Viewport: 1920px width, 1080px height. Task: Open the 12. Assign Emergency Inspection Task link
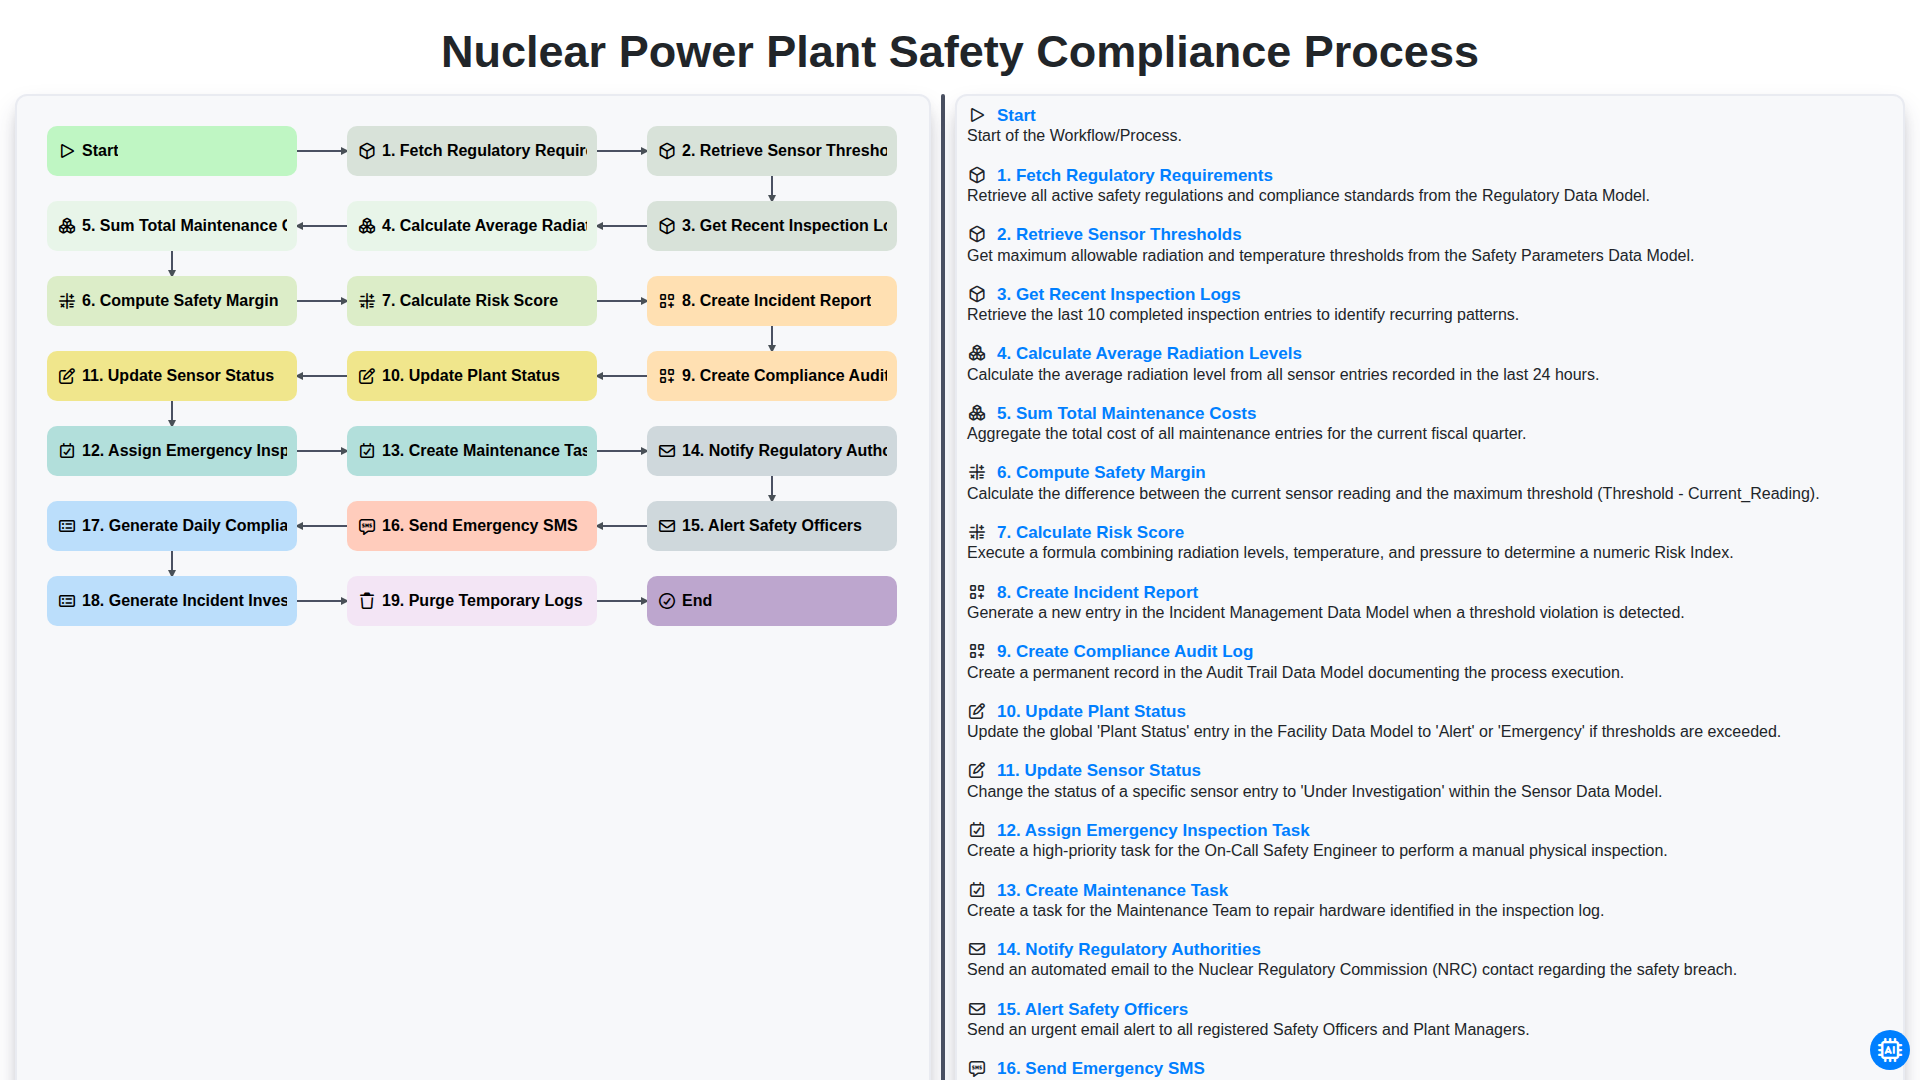coord(1153,830)
